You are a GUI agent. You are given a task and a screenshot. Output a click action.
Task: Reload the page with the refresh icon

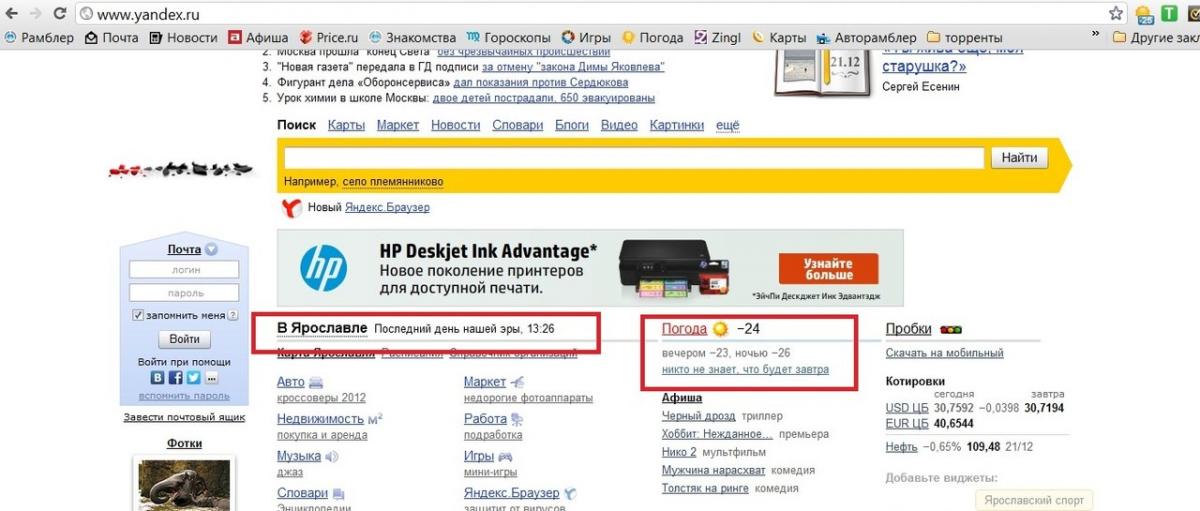point(59,14)
